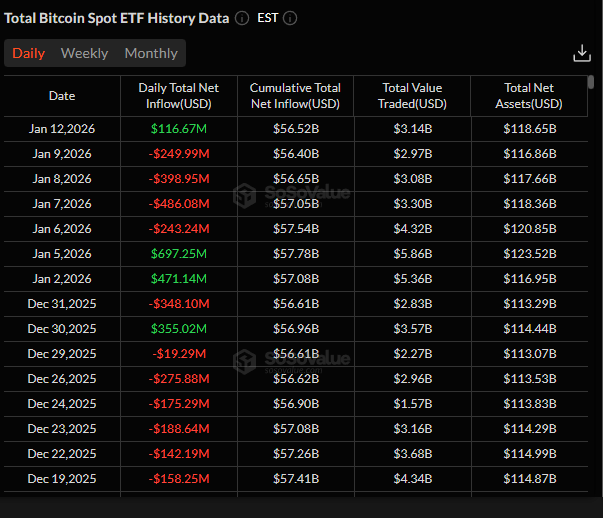The width and height of the screenshot is (603, 518).
Task: Click the $5.36B traded value
Action: (413, 279)
